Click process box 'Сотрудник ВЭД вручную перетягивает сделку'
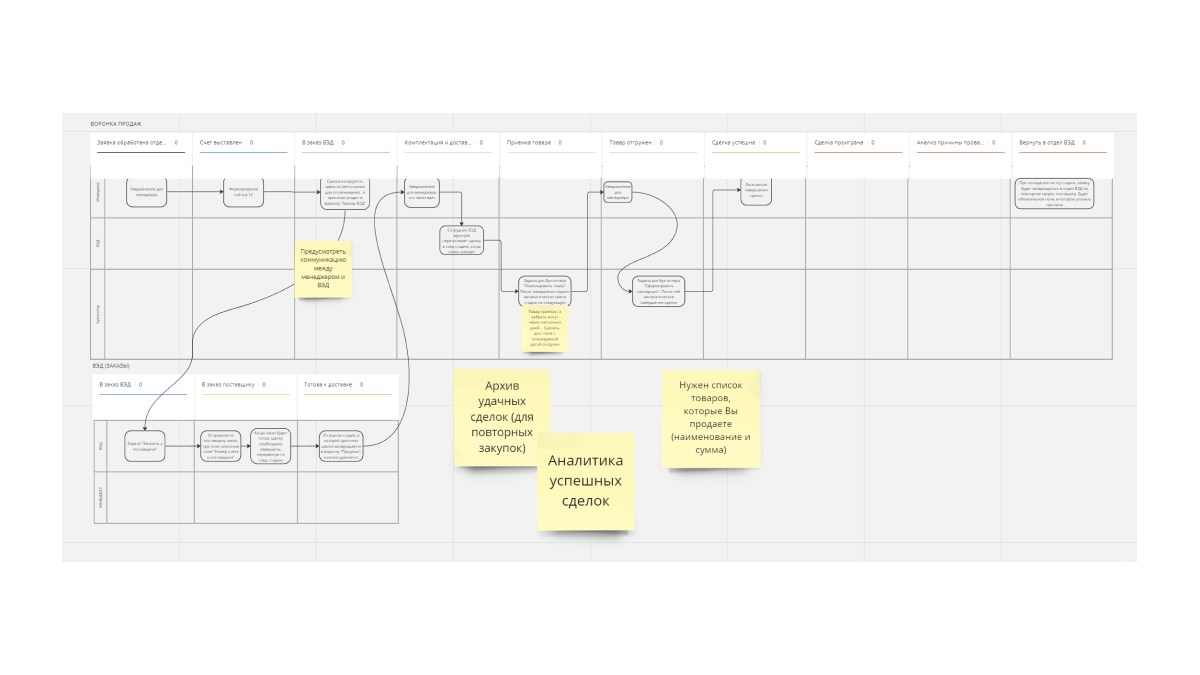 point(461,241)
